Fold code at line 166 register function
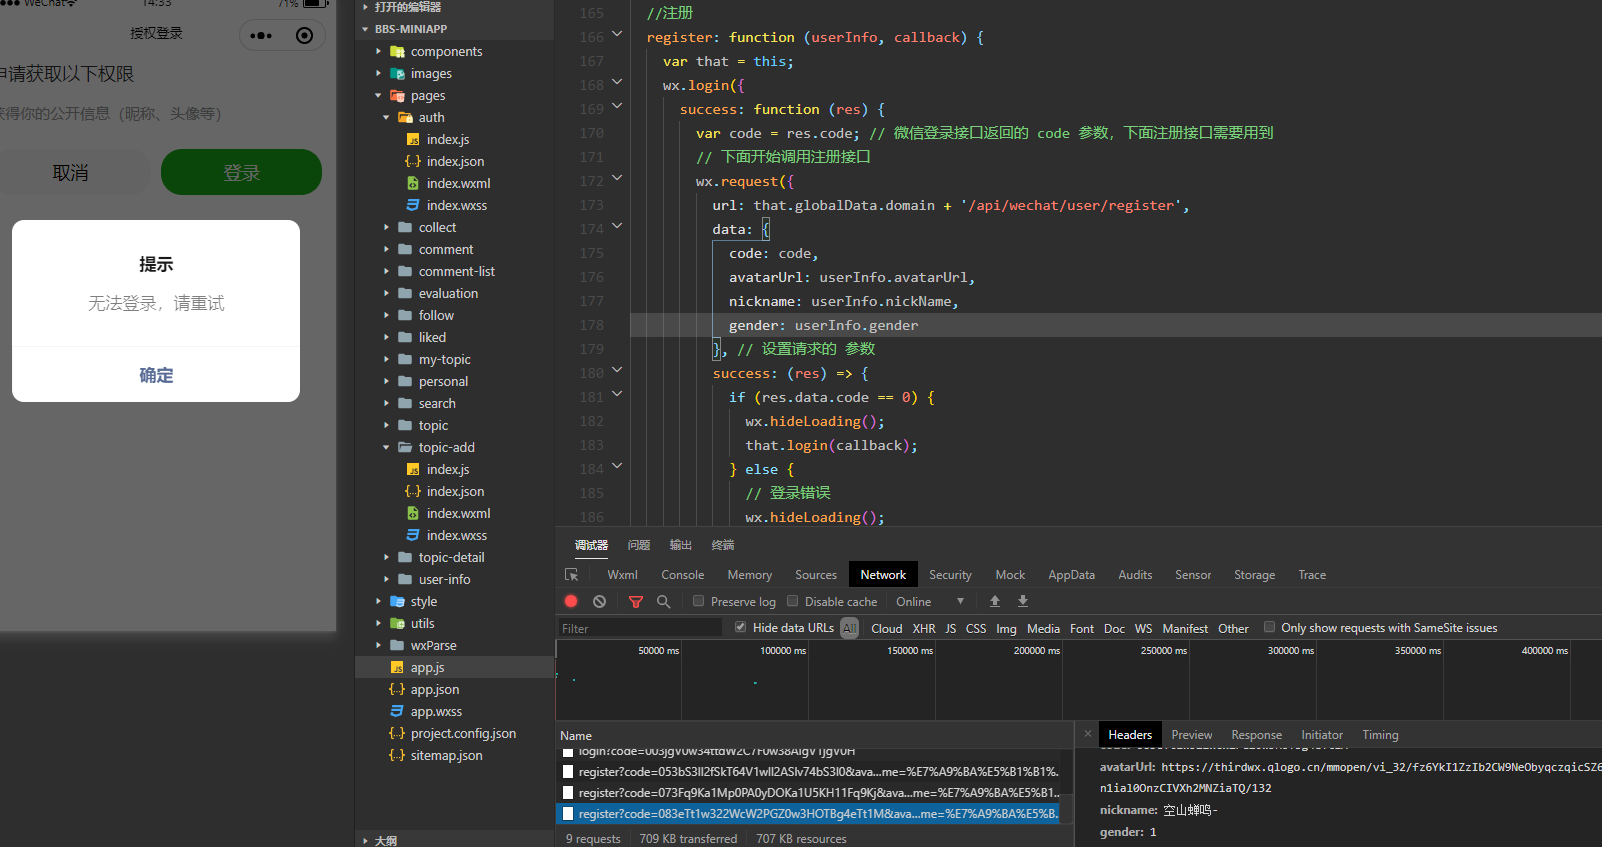The image size is (1602, 847). click(617, 35)
